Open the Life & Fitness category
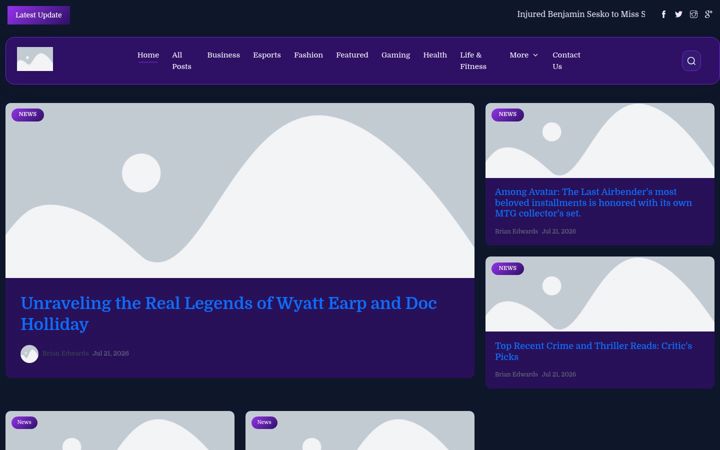Screen dimensions: 720x450 [473, 61]
